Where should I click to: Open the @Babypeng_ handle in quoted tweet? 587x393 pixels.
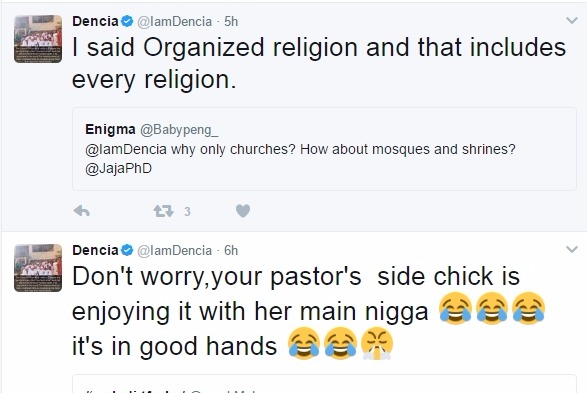[179, 130]
